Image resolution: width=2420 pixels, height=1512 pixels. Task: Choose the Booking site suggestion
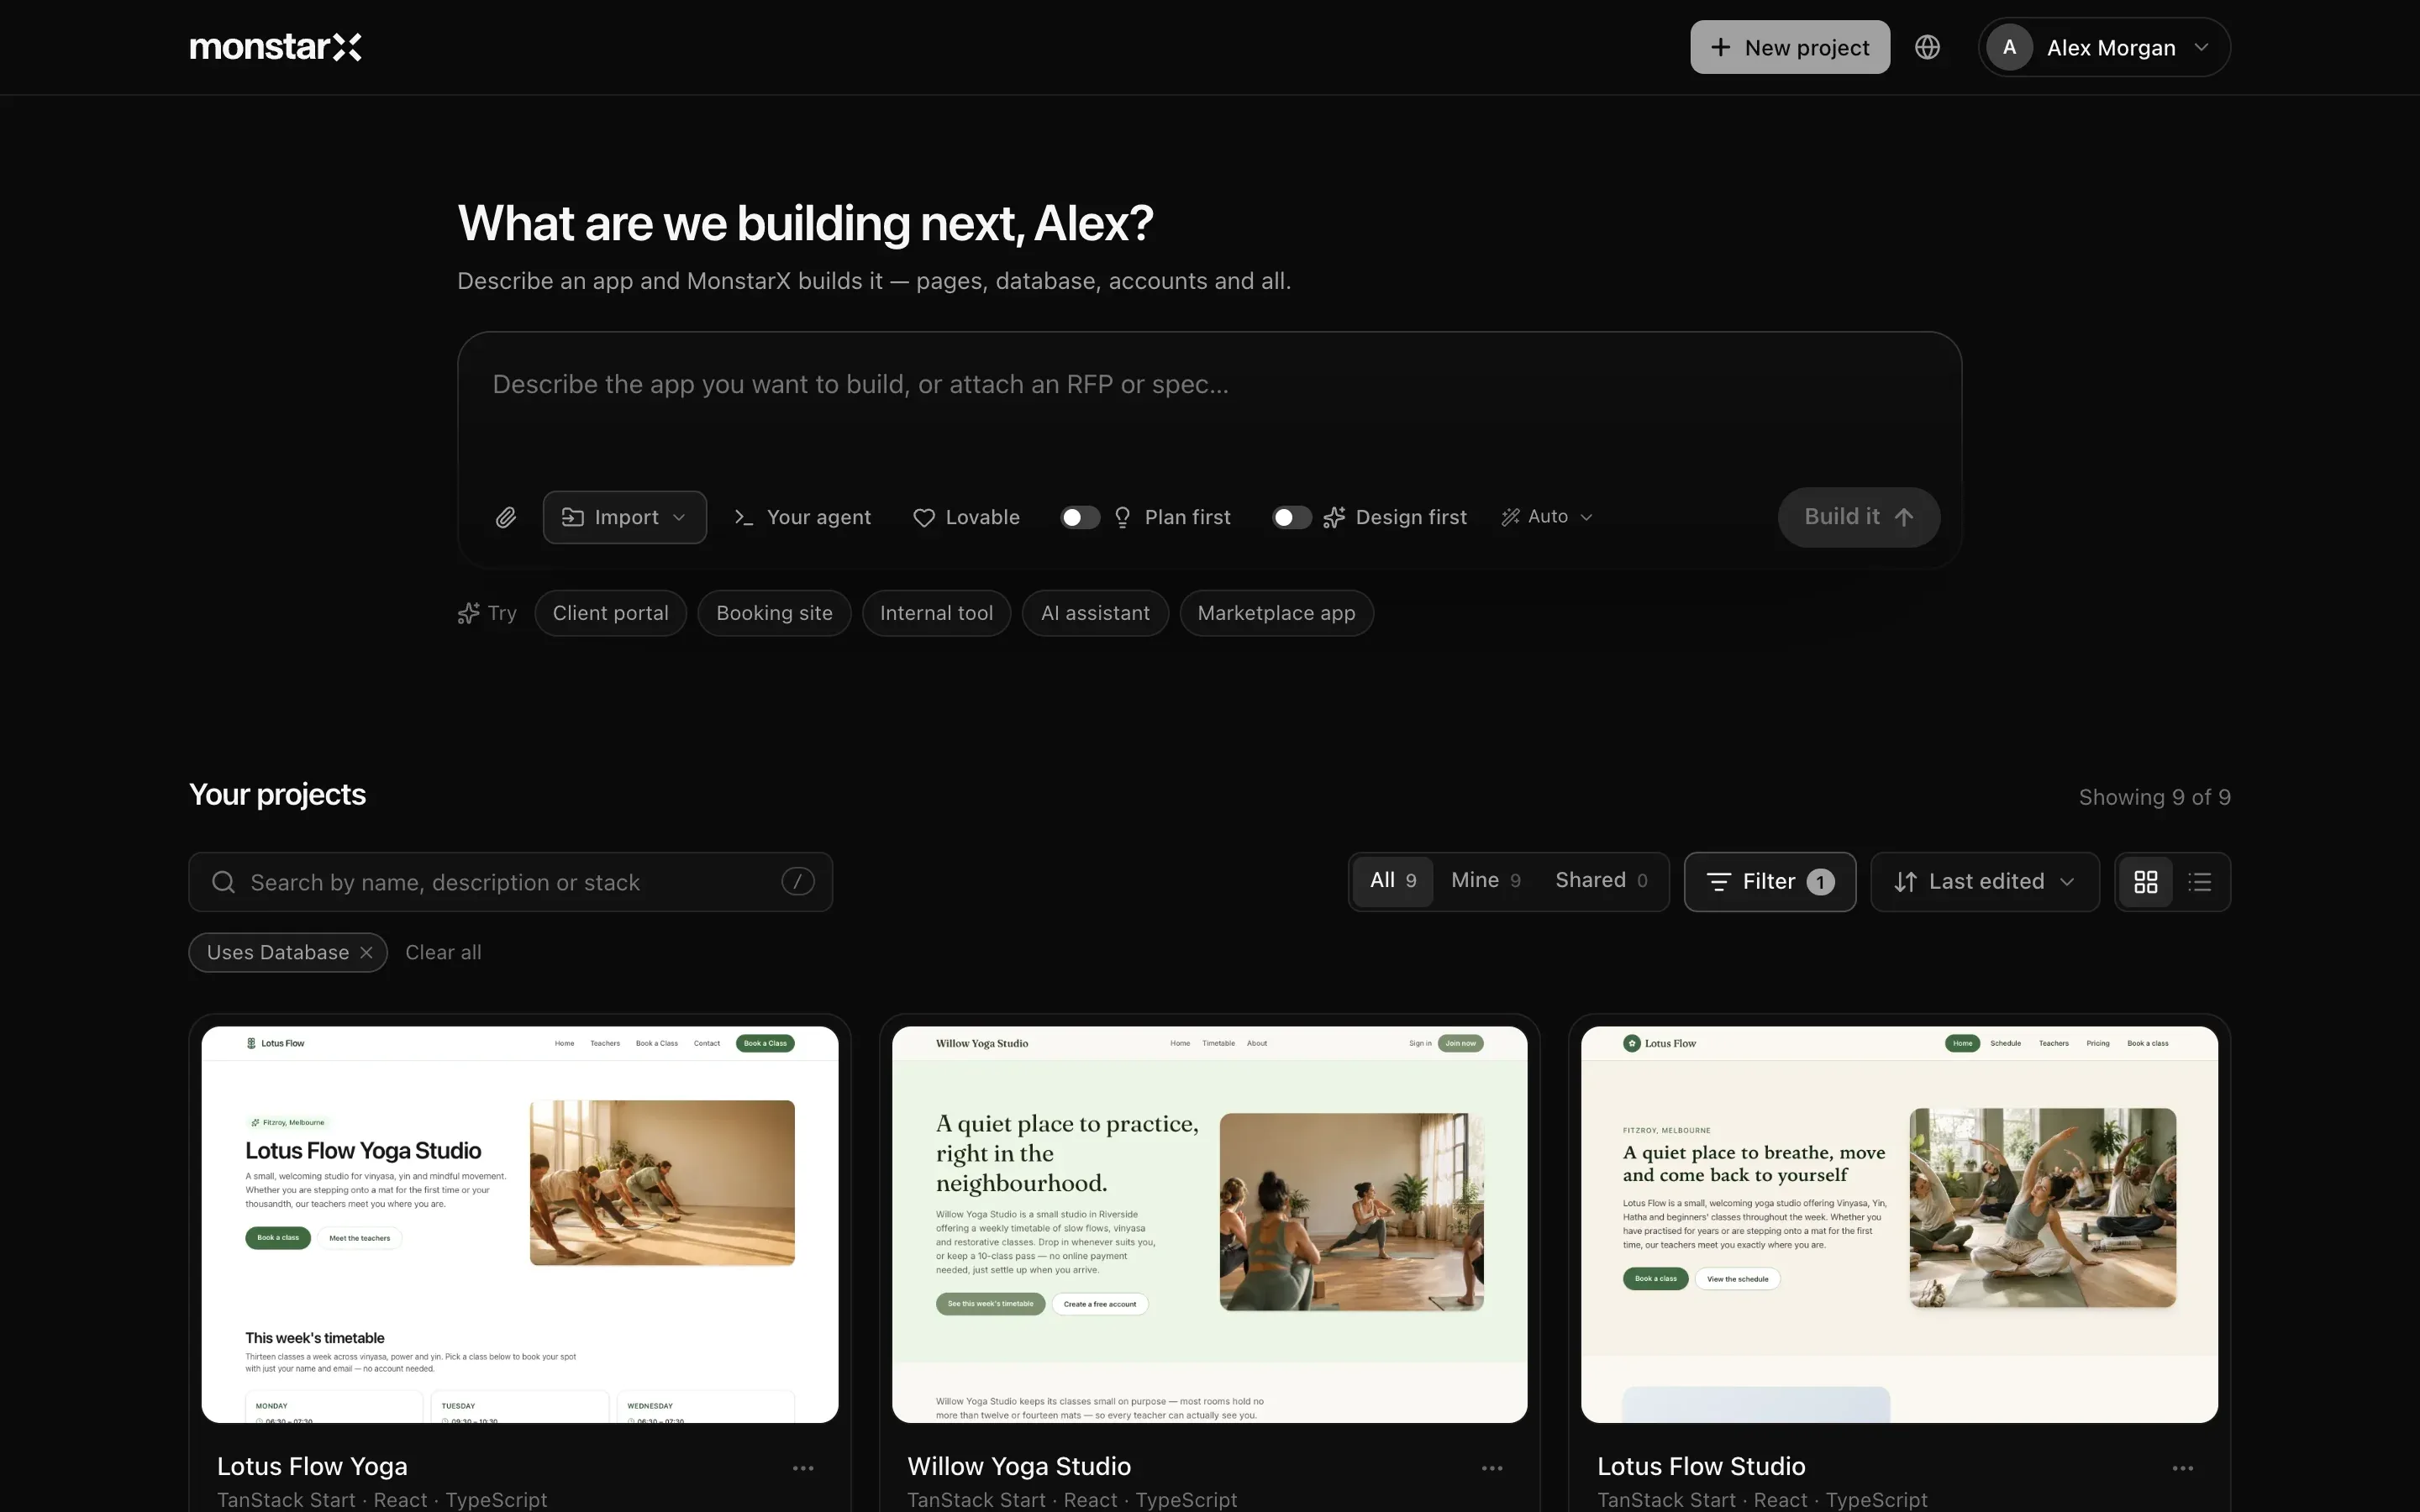(774, 613)
